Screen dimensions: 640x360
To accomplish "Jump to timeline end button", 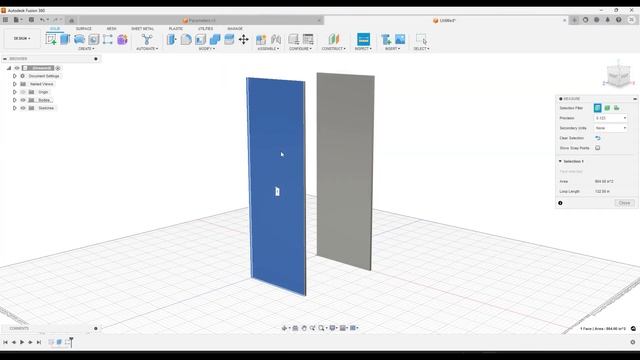I will [39, 342].
